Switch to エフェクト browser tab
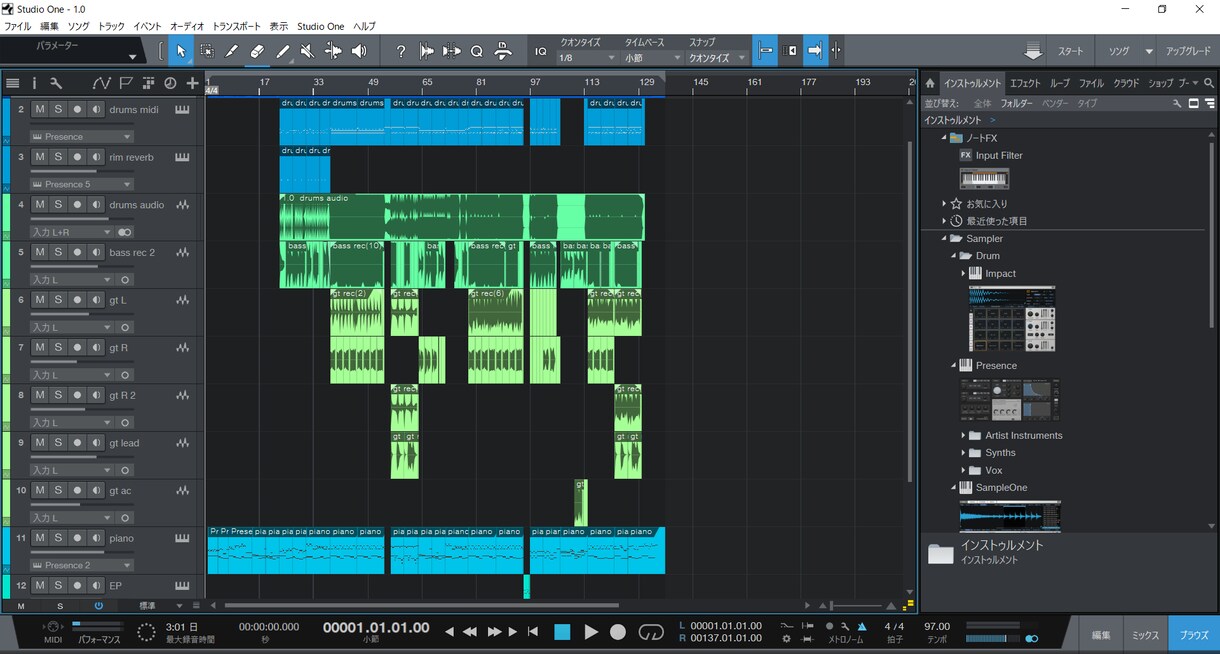1220x654 pixels. pyautogui.click(x=1025, y=83)
